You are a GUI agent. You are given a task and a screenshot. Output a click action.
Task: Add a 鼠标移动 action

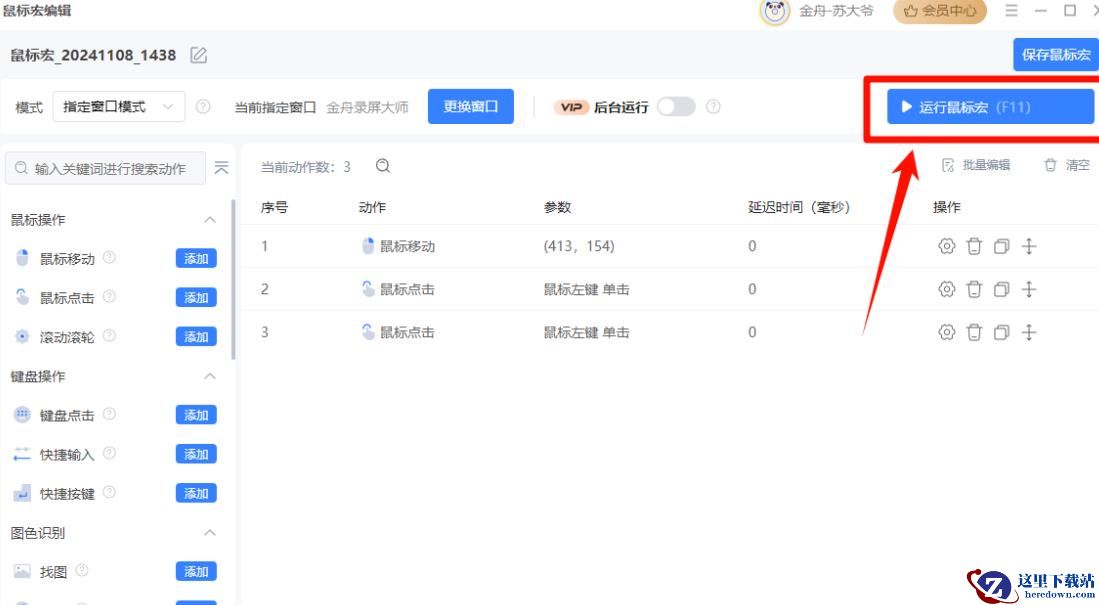coord(196,259)
